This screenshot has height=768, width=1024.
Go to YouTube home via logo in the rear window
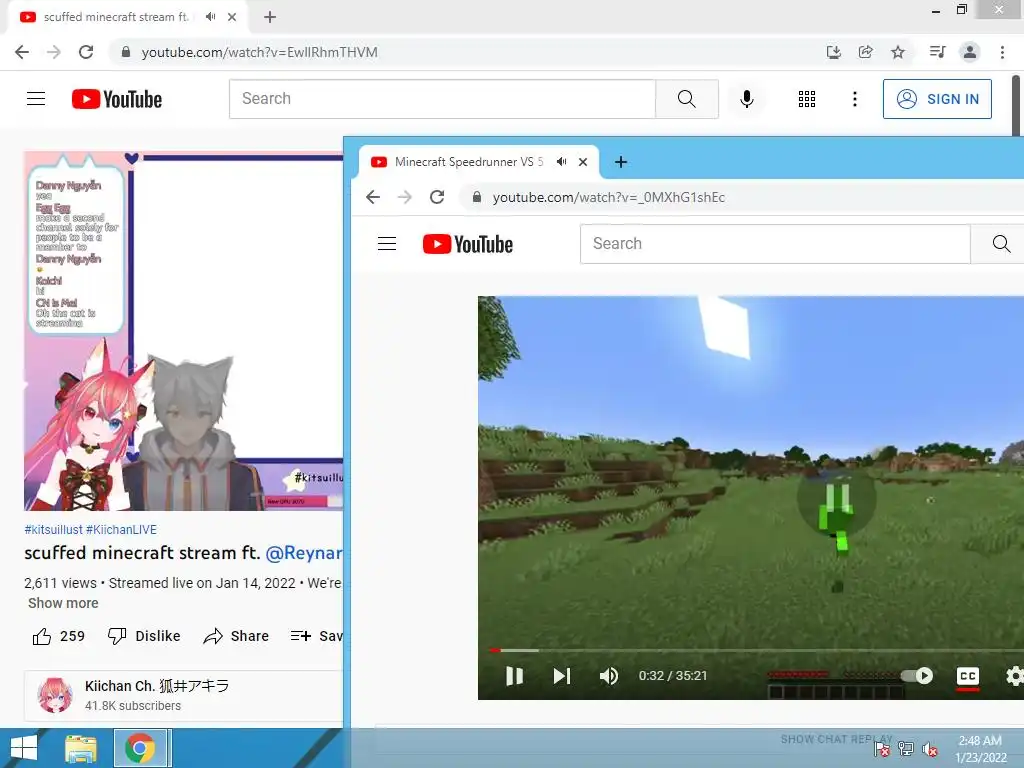click(117, 99)
